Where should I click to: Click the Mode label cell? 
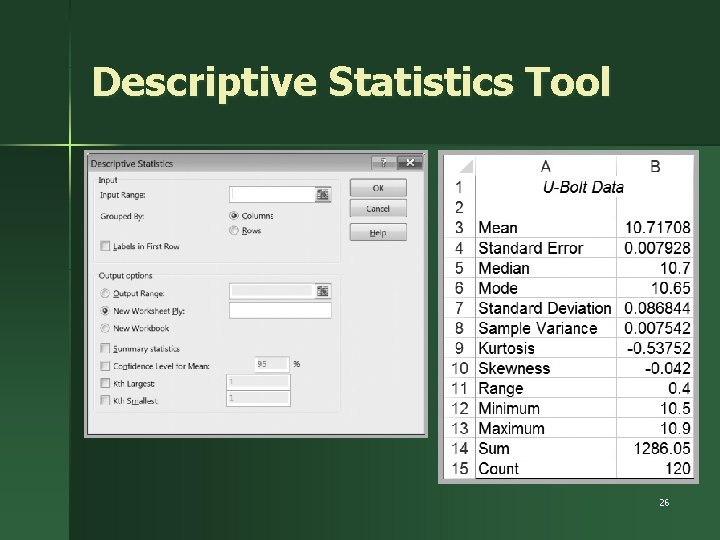[x=546, y=288]
